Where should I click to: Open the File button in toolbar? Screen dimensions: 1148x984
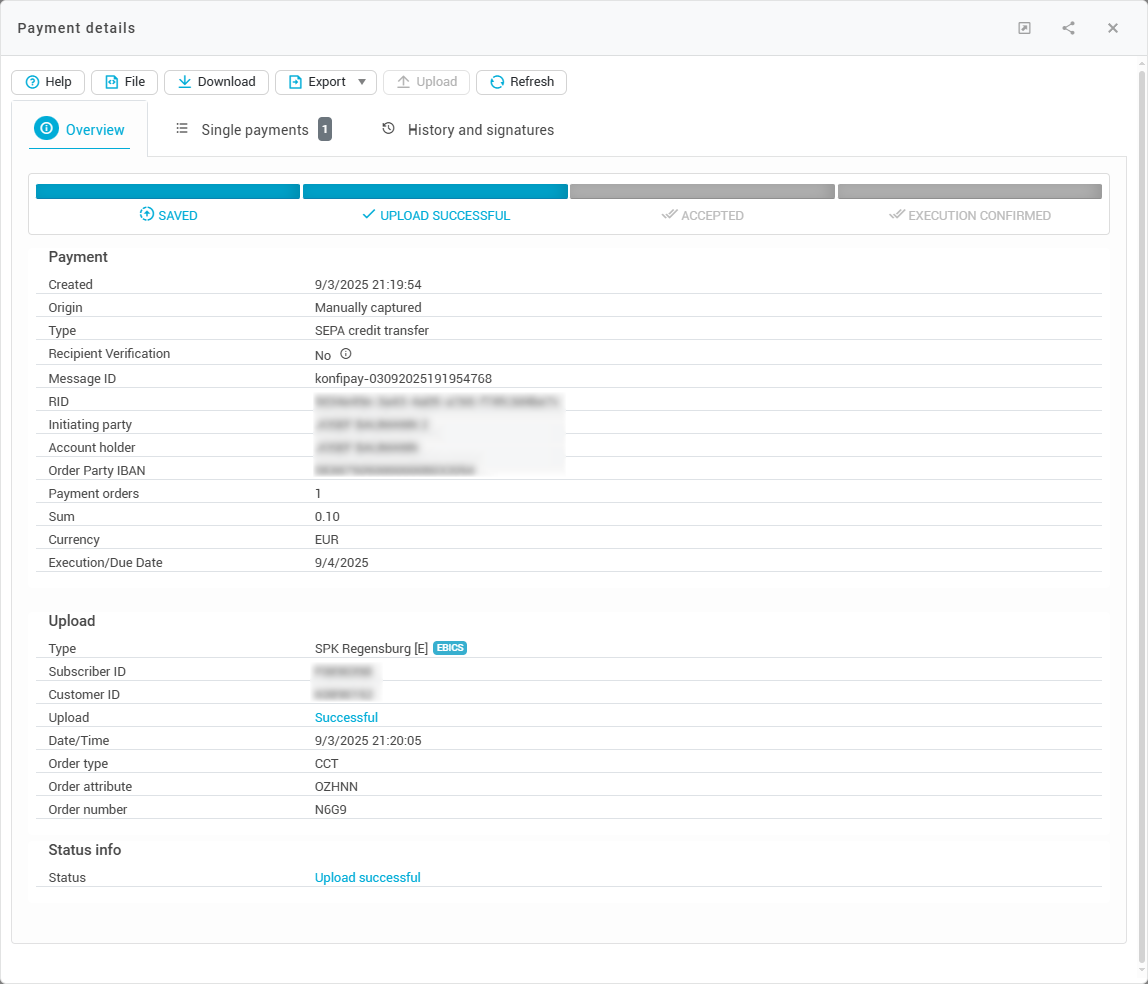125,82
